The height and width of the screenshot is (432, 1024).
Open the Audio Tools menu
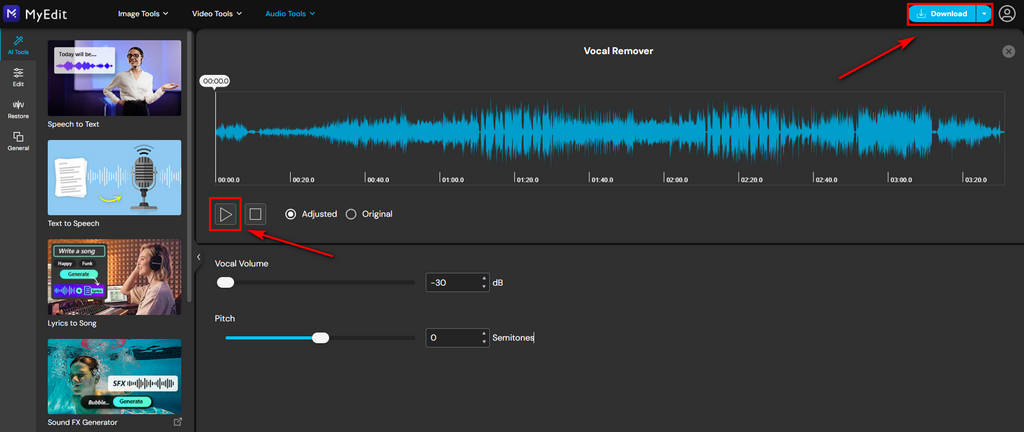290,13
